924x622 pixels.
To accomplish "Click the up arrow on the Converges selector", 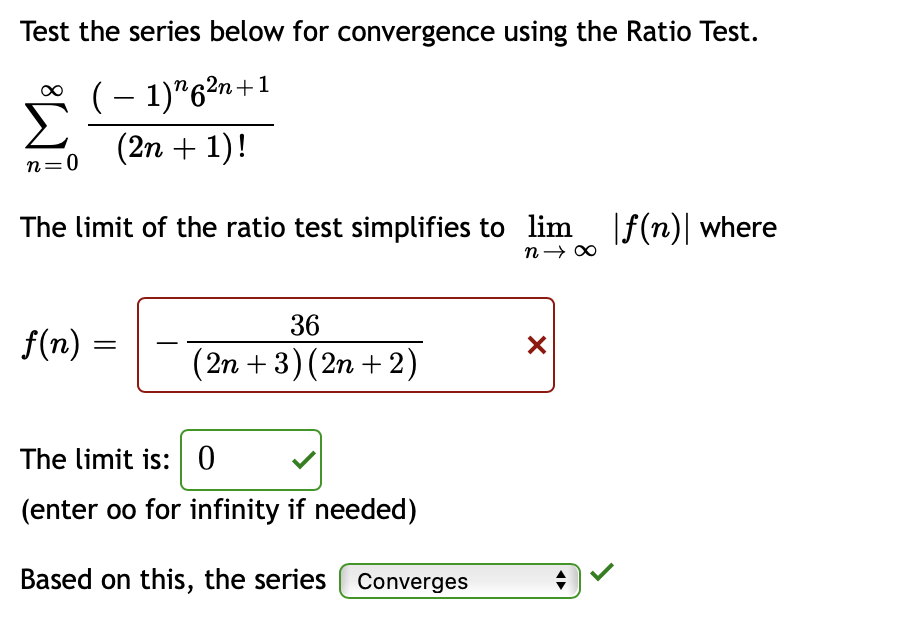I will pos(562,576).
